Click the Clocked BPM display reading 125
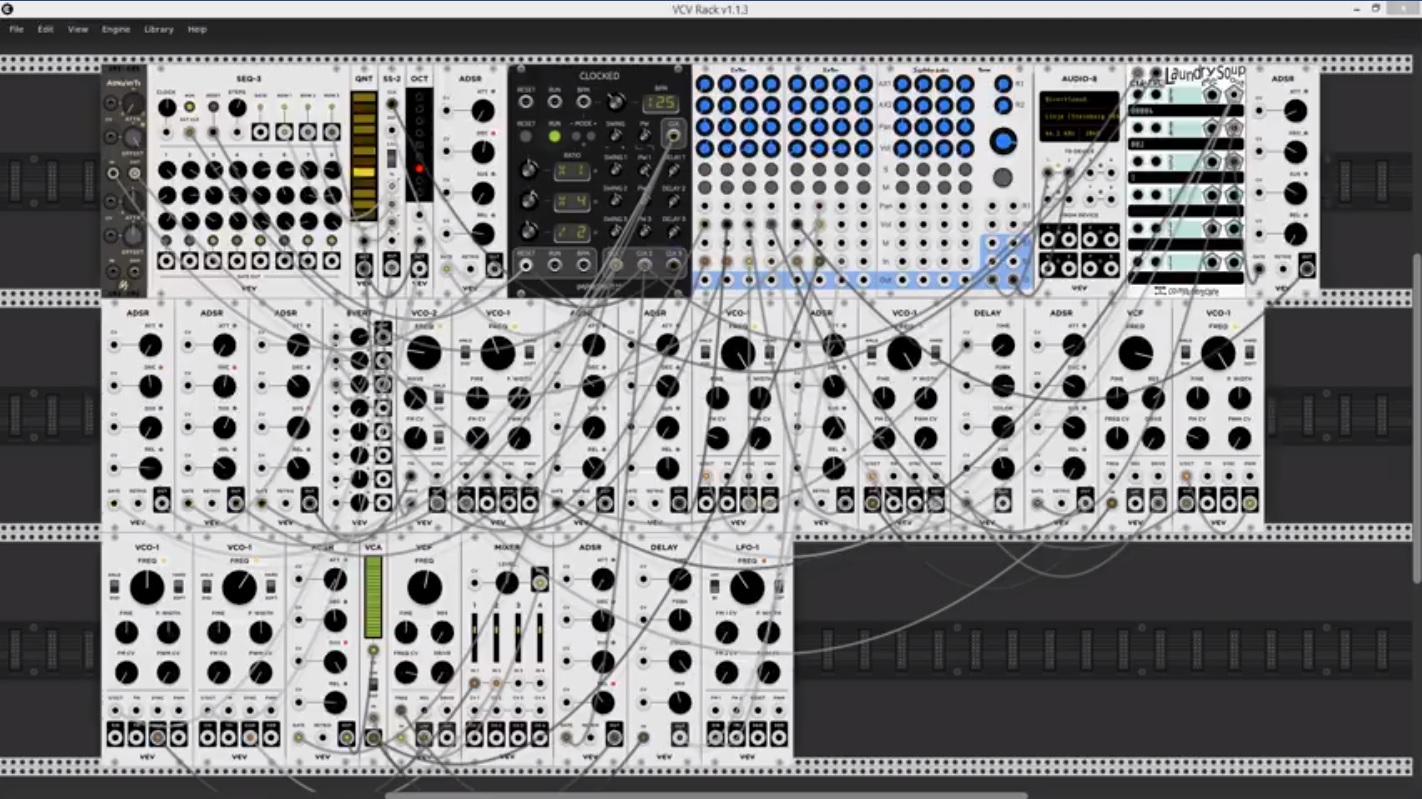1422x799 pixels. pyautogui.click(x=661, y=104)
